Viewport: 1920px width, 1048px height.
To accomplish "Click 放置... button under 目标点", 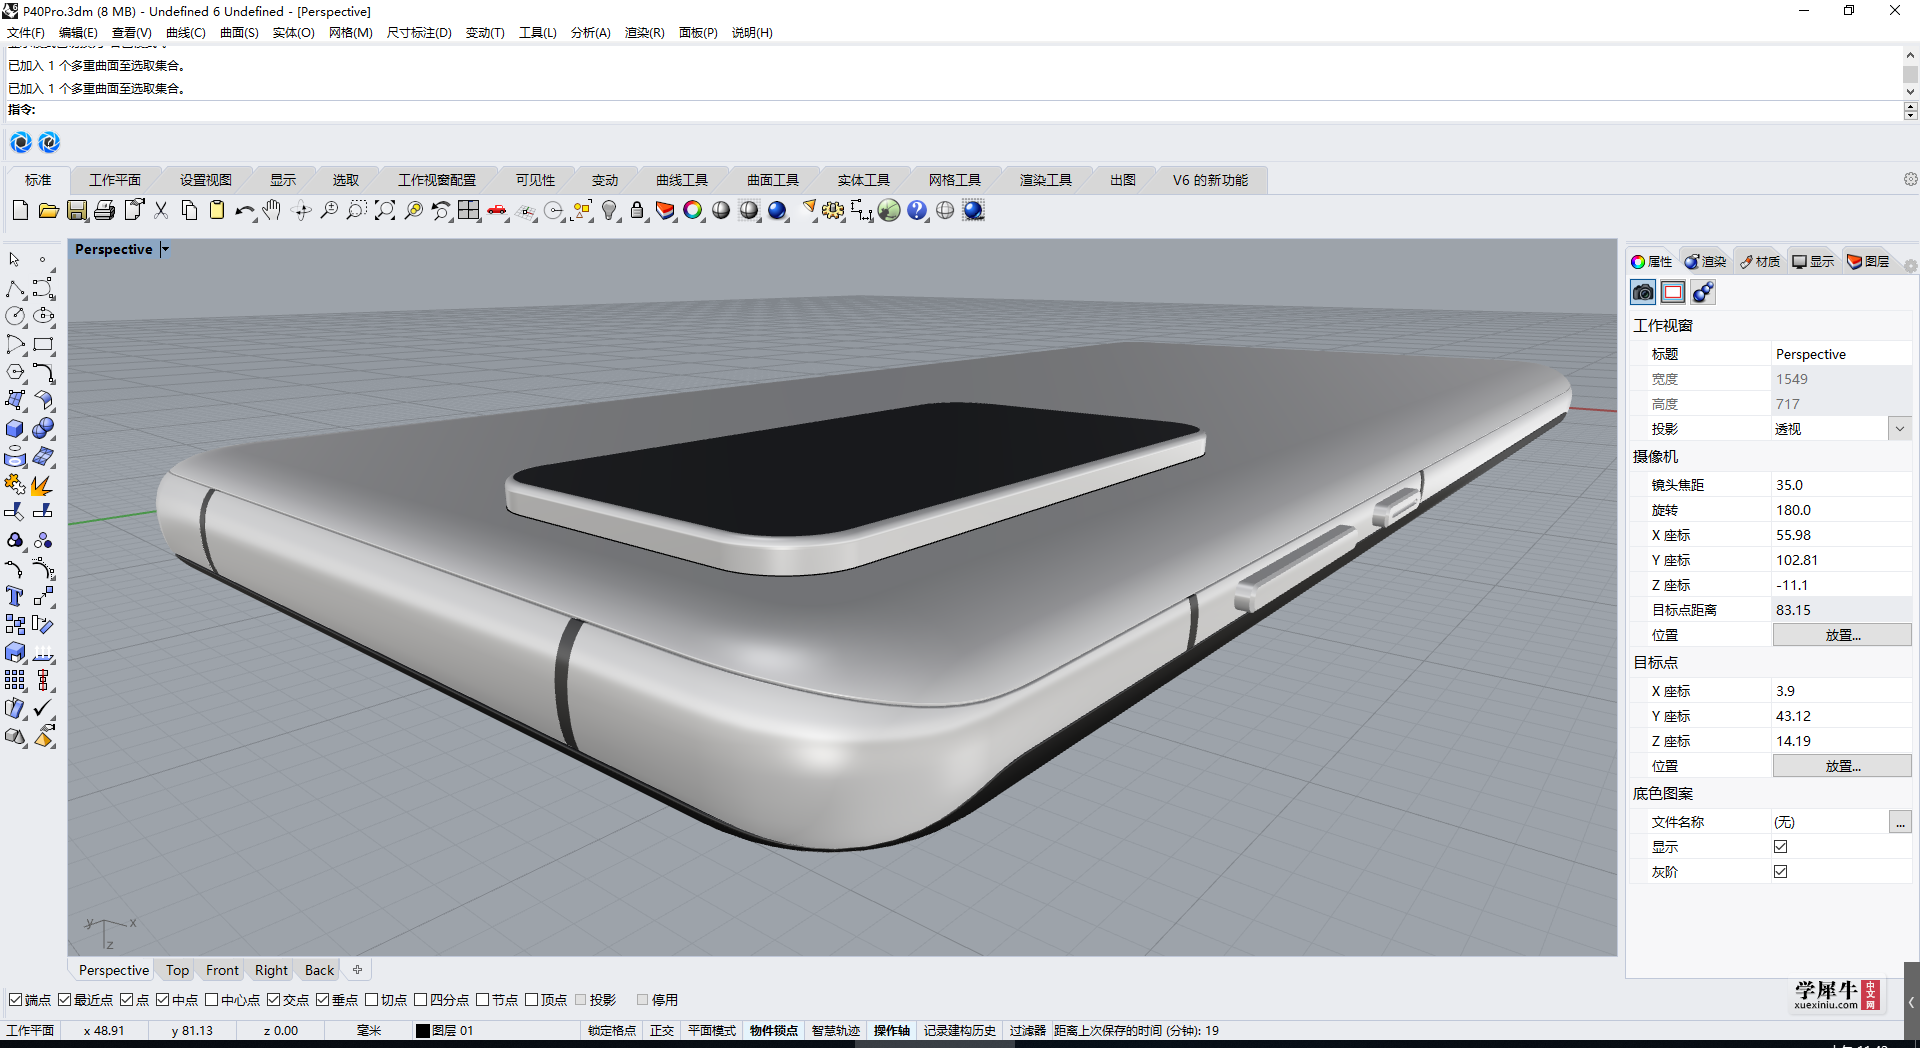I will pyautogui.click(x=1842, y=766).
